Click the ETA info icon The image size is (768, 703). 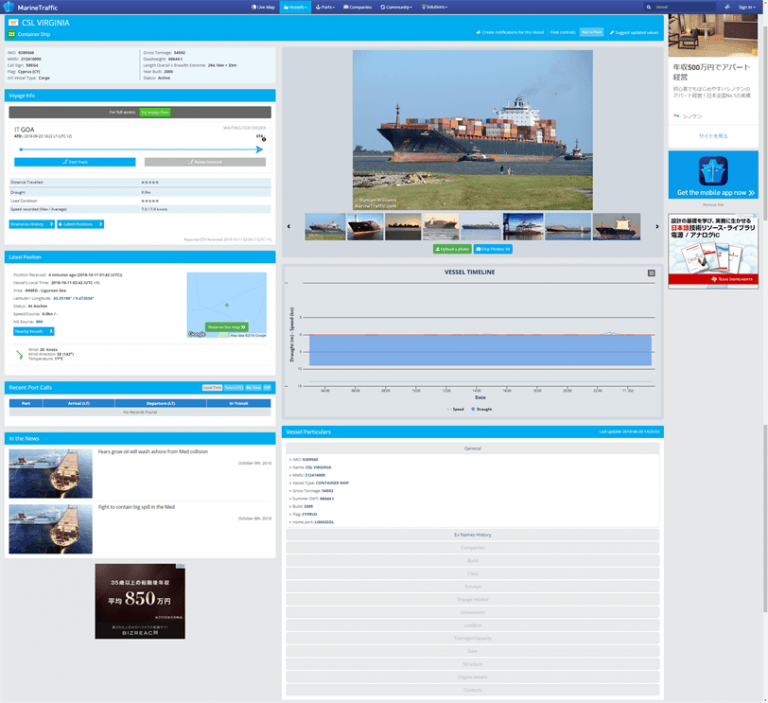click(264, 140)
